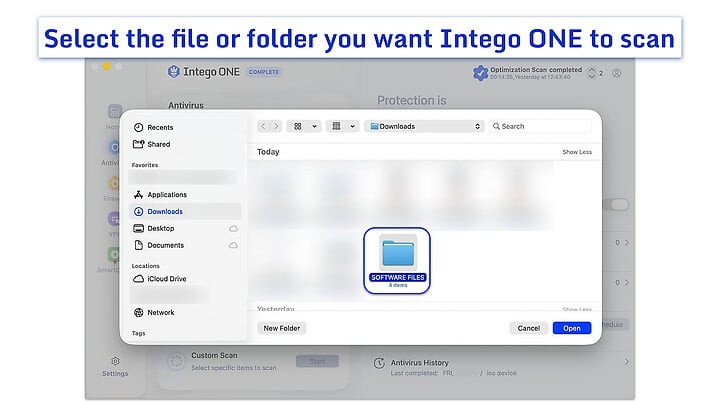Click the Network globe icon
Image resolution: width=720 pixels, height=405 pixels.
(x=138, y=312)
